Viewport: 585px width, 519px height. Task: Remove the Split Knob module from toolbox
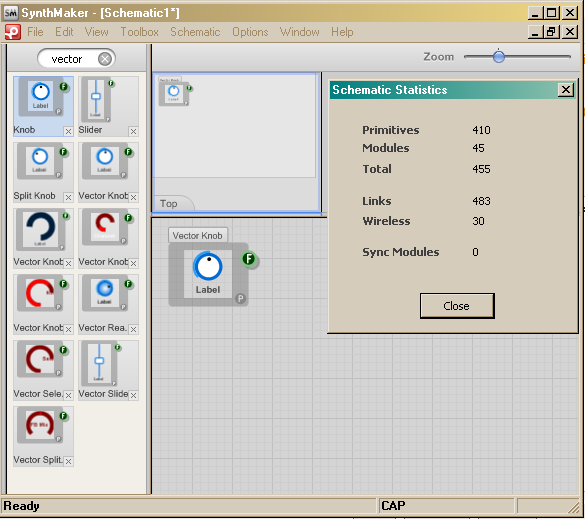tap(68, 197)
